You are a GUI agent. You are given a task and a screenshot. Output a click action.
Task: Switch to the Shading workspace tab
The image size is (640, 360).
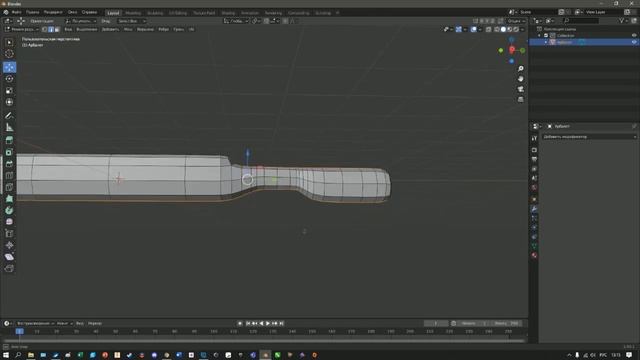tap(228, 13)
